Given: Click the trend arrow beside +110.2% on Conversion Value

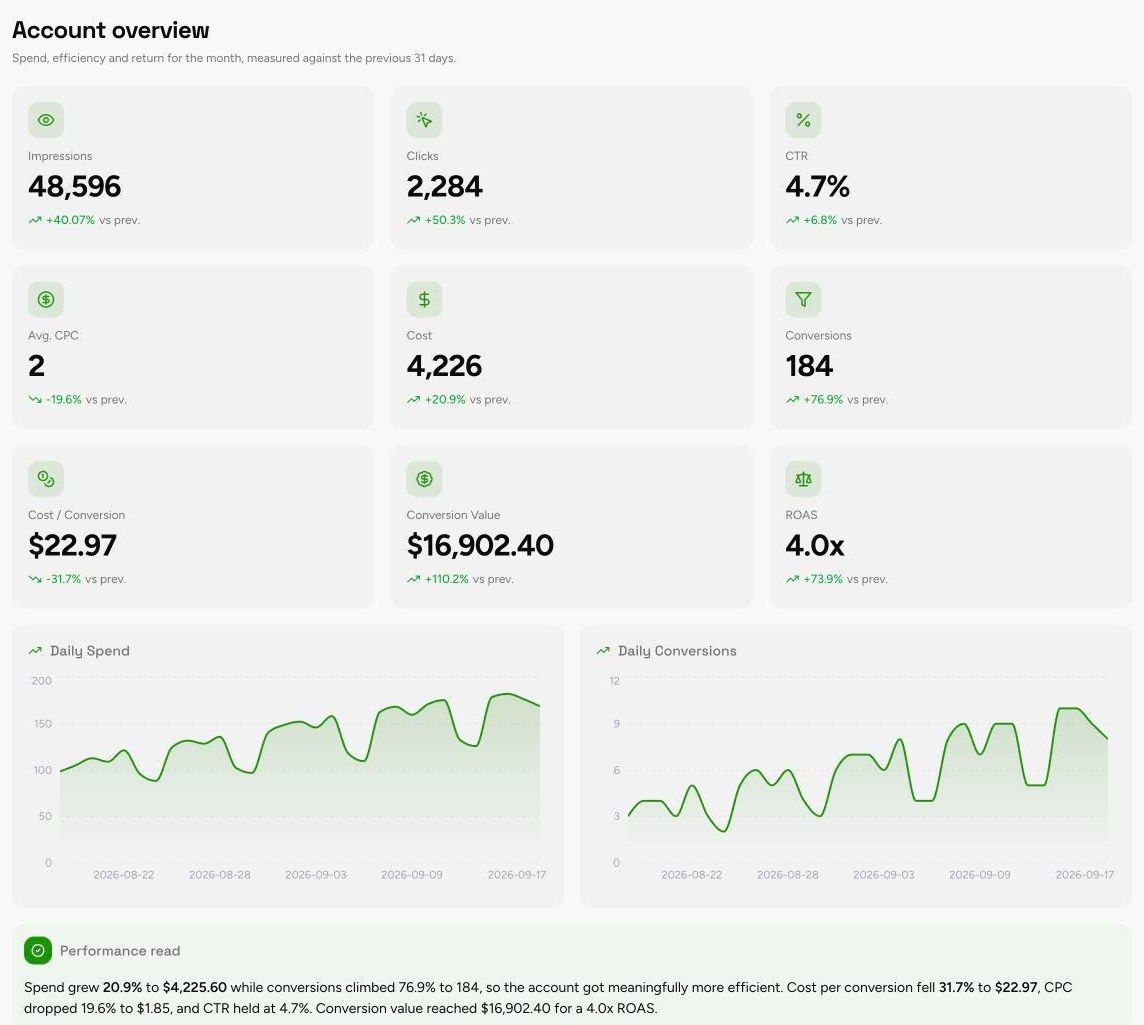Looking at the screenshot, I should point(413,579).
